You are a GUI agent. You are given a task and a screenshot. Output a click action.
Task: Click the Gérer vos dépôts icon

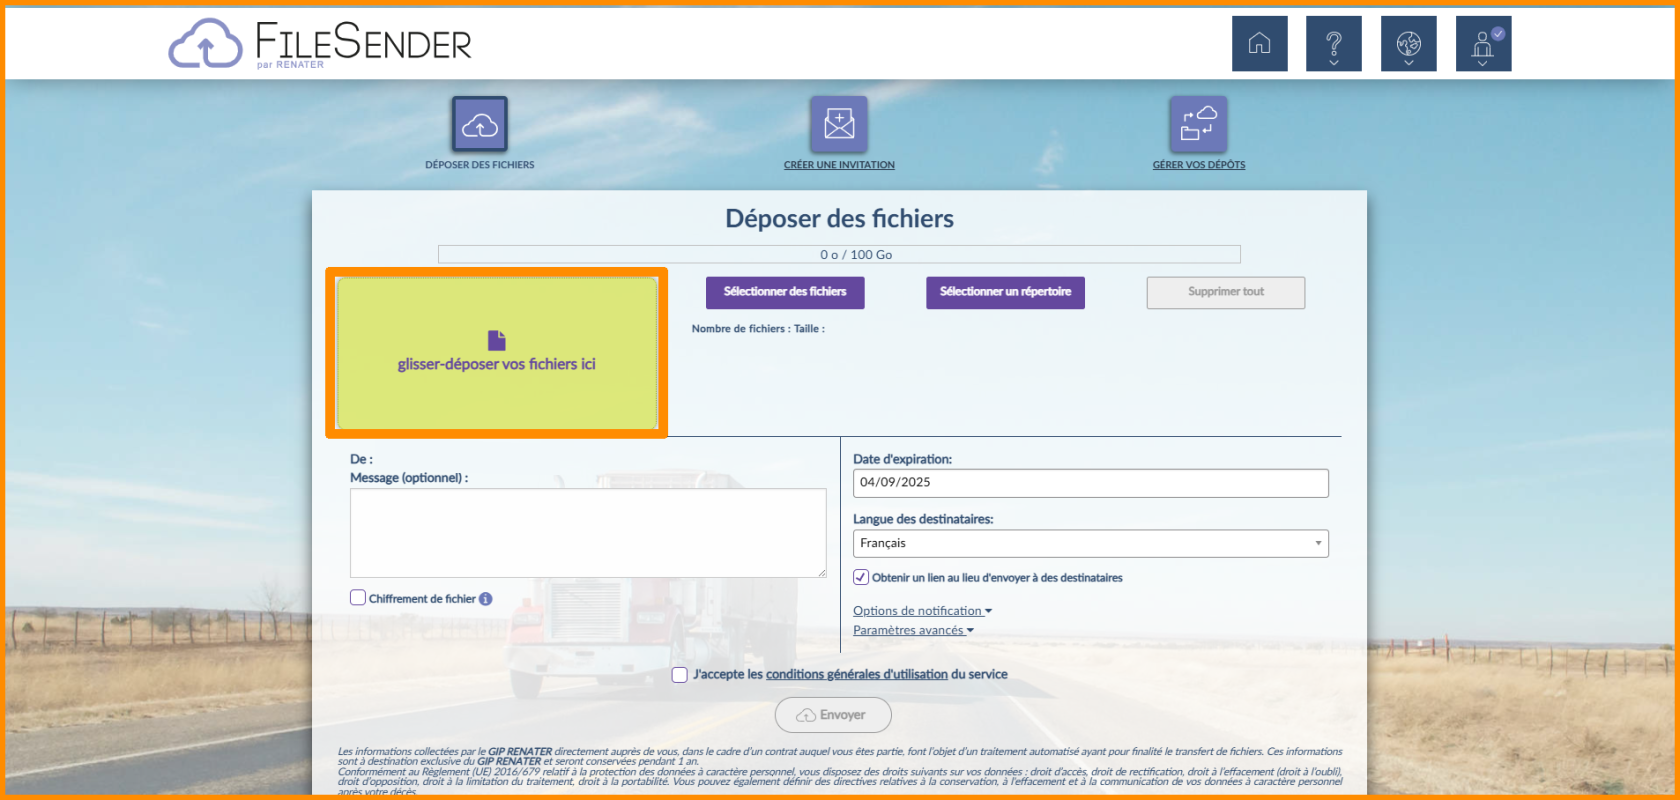1198,125
